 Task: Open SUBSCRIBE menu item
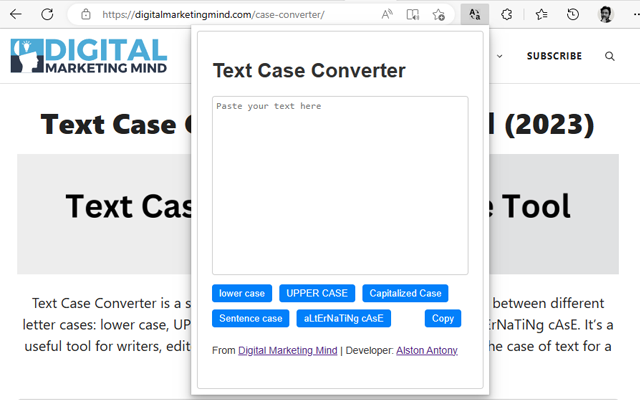[x=554, y=56]
